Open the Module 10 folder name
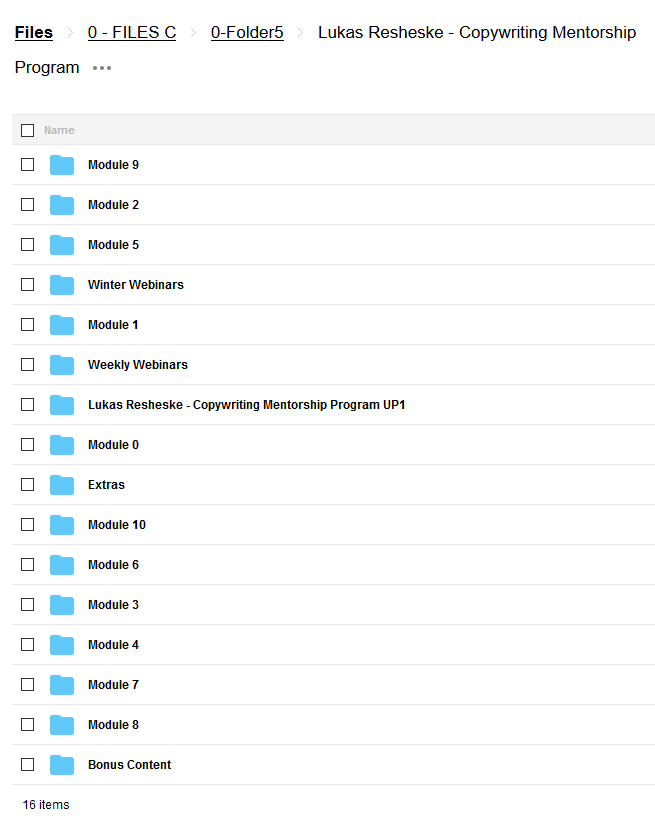Image resolution: width=655 pixels, height=837 pixels. coord(117,525)
